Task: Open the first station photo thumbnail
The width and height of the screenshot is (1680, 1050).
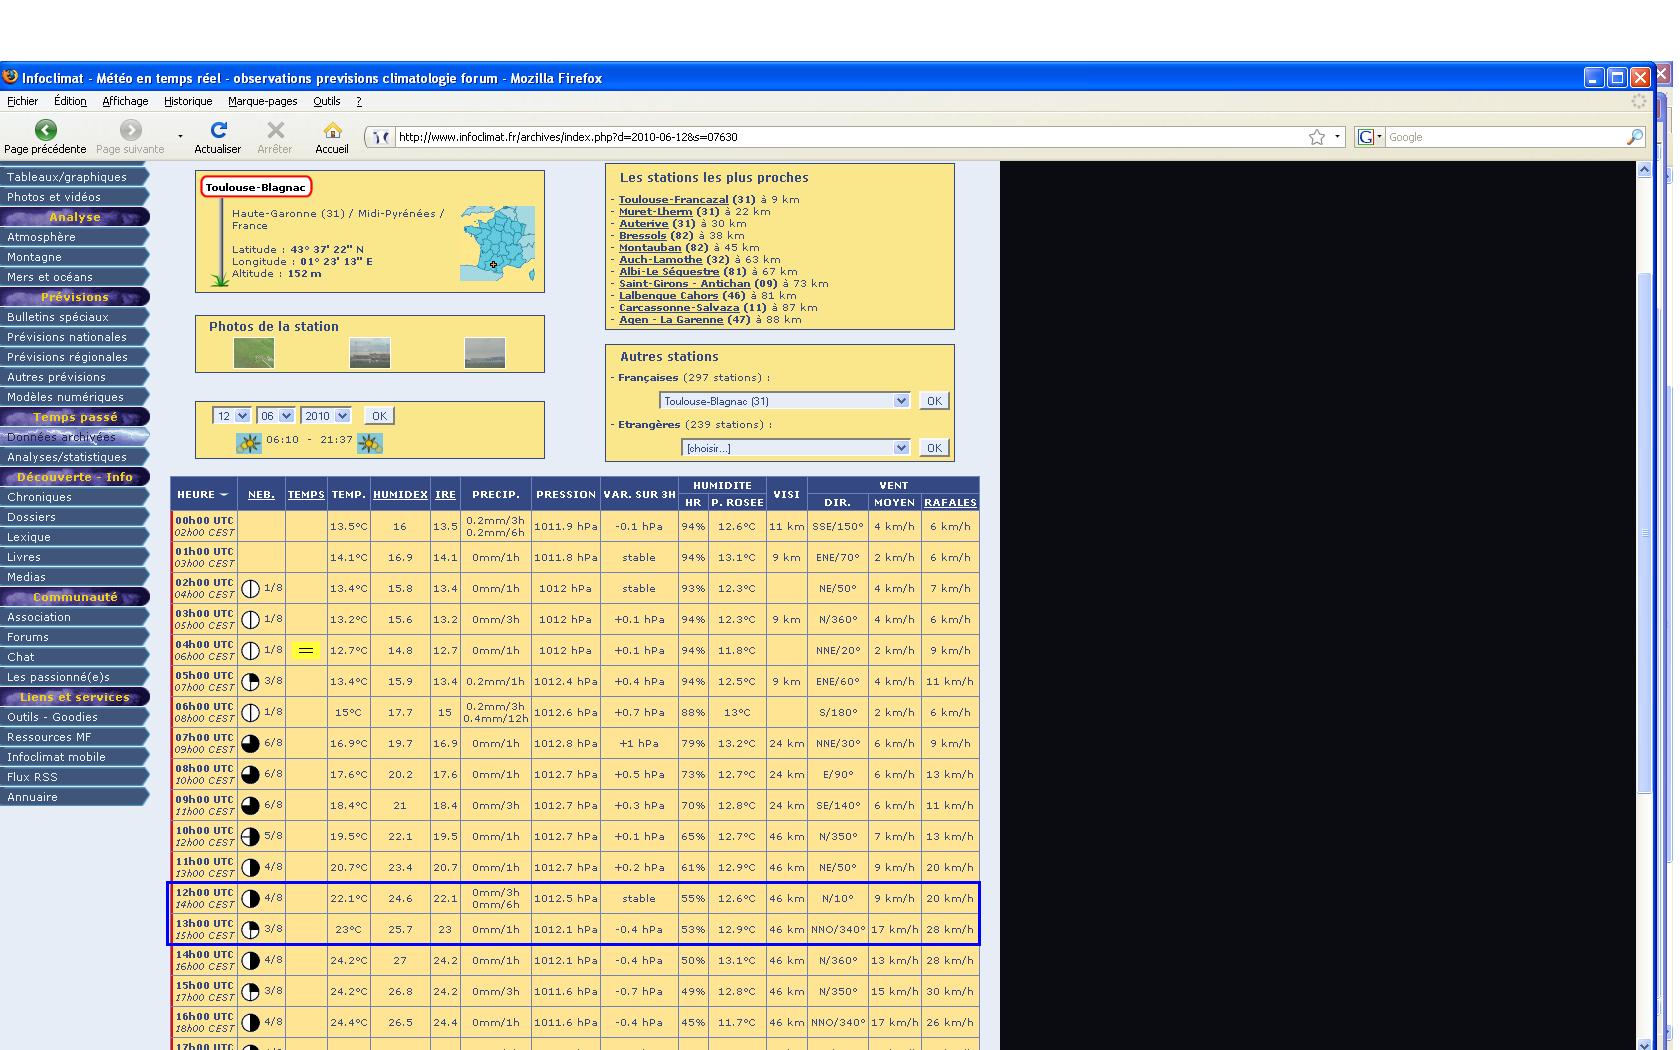Action: point(254,353)
